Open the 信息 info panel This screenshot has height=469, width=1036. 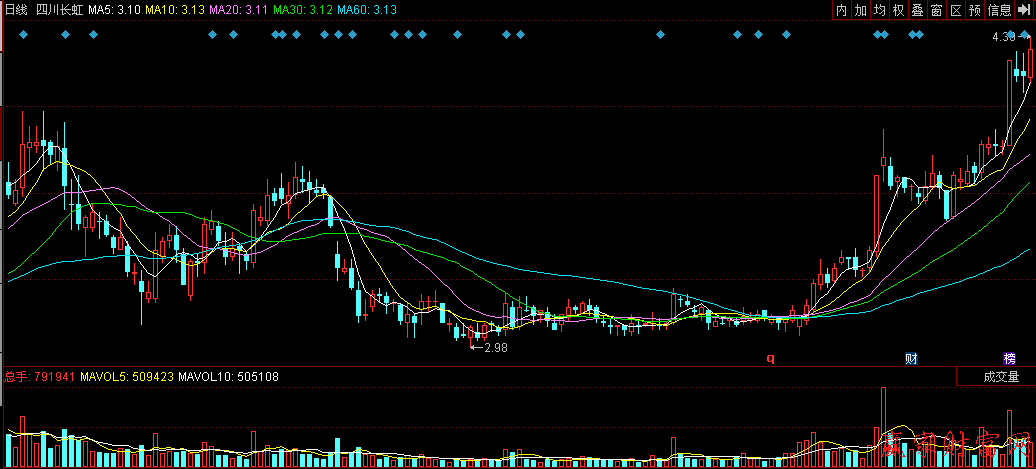coord(999,10)
